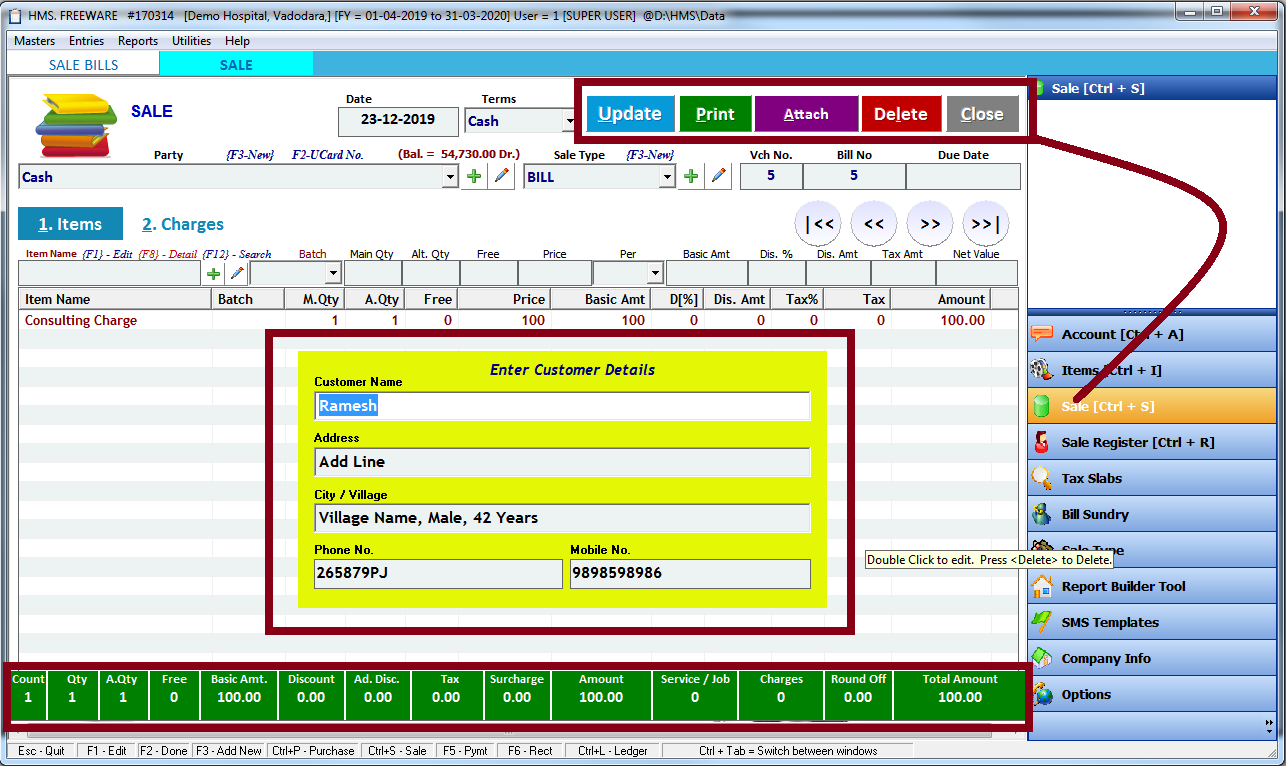Go to next record using >> arrow
The image size is (1286, 766).
click(929, 224)
